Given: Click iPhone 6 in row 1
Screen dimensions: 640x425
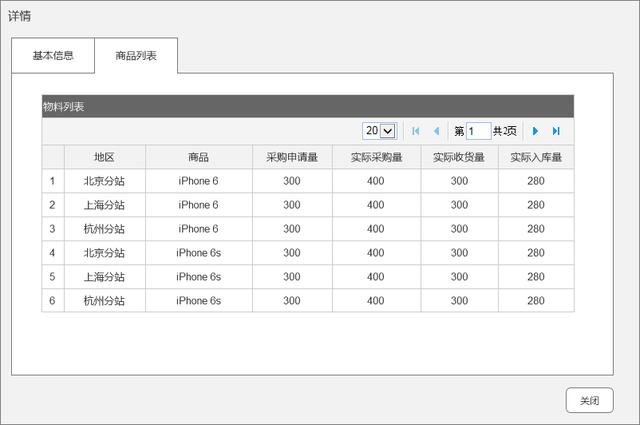Looking at the screenshot, I should click(198, 181).
